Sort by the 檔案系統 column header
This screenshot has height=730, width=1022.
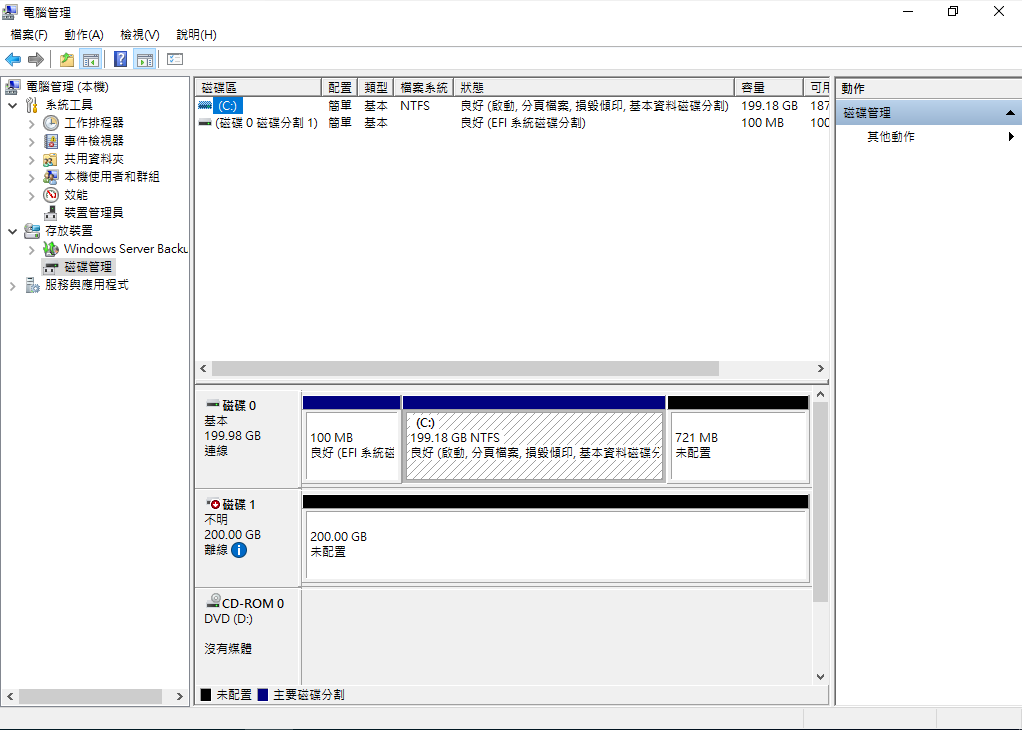tap(424, 87)
